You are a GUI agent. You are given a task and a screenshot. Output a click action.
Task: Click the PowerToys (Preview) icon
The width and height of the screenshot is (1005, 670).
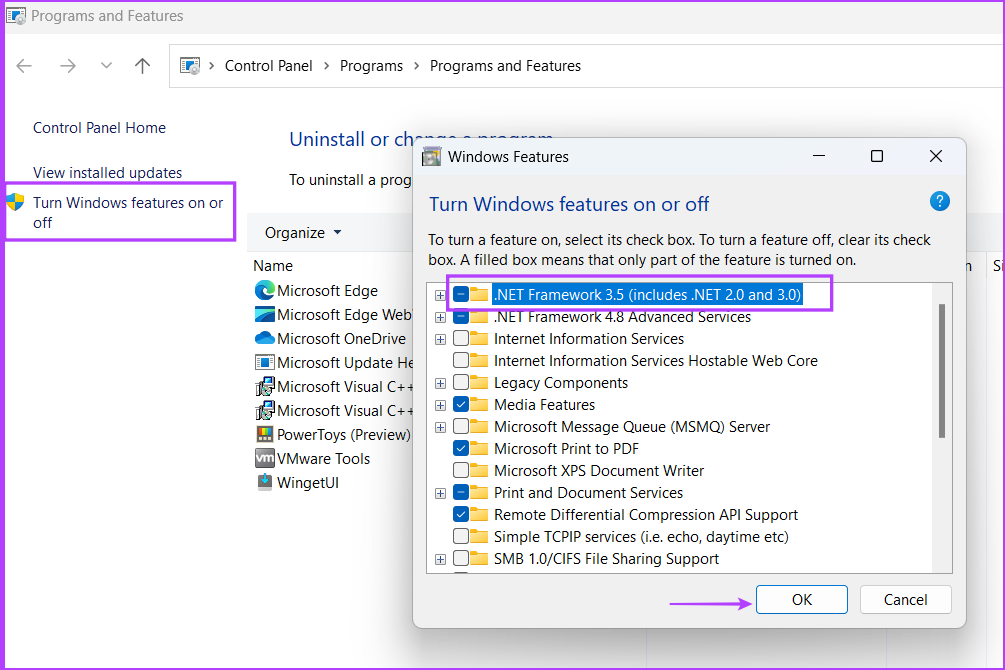(264, 434)
